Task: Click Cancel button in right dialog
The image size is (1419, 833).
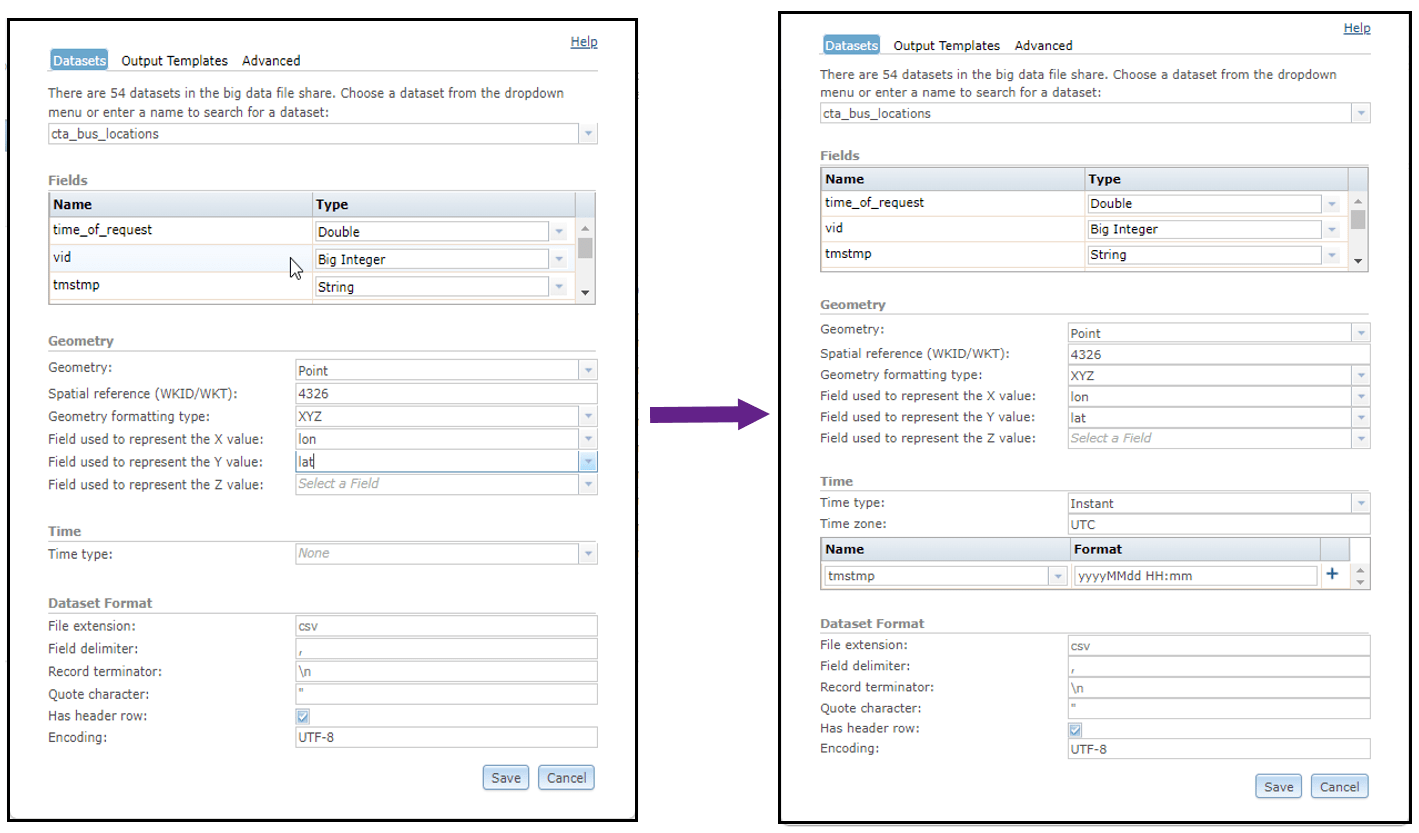Action: point(1339,786)
